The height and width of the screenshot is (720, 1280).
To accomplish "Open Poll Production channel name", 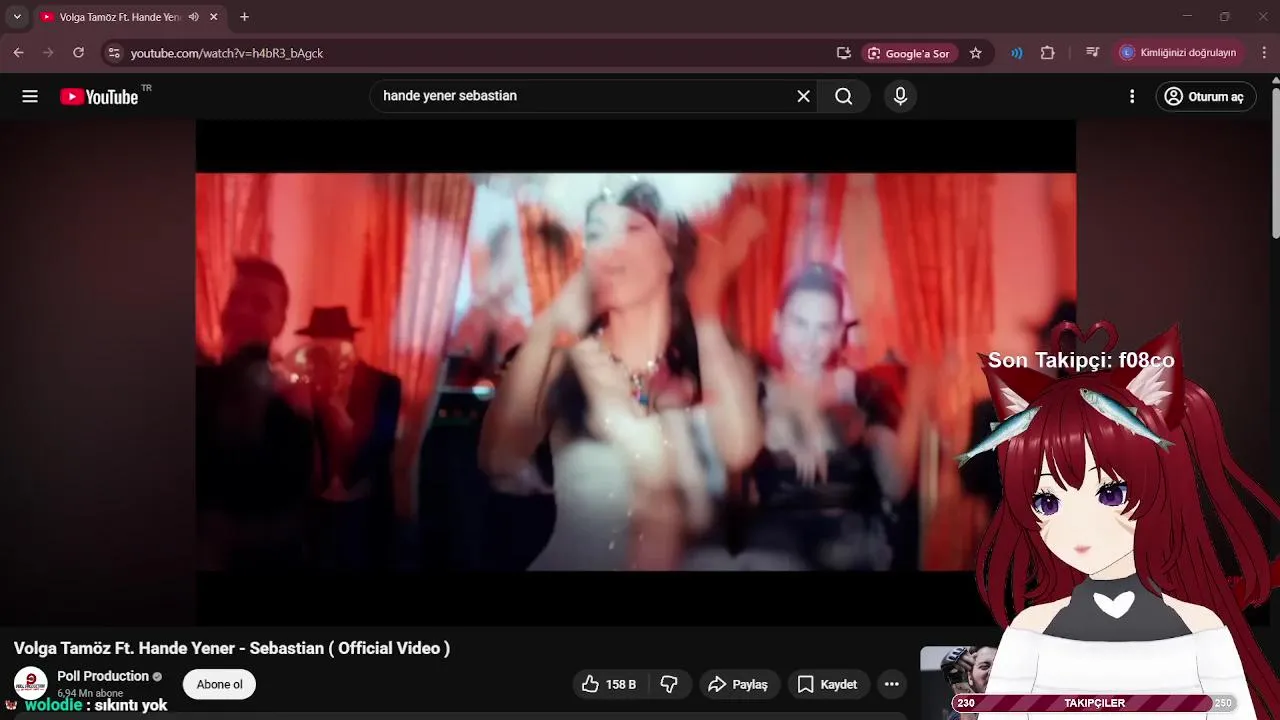I will click(103, 676).
